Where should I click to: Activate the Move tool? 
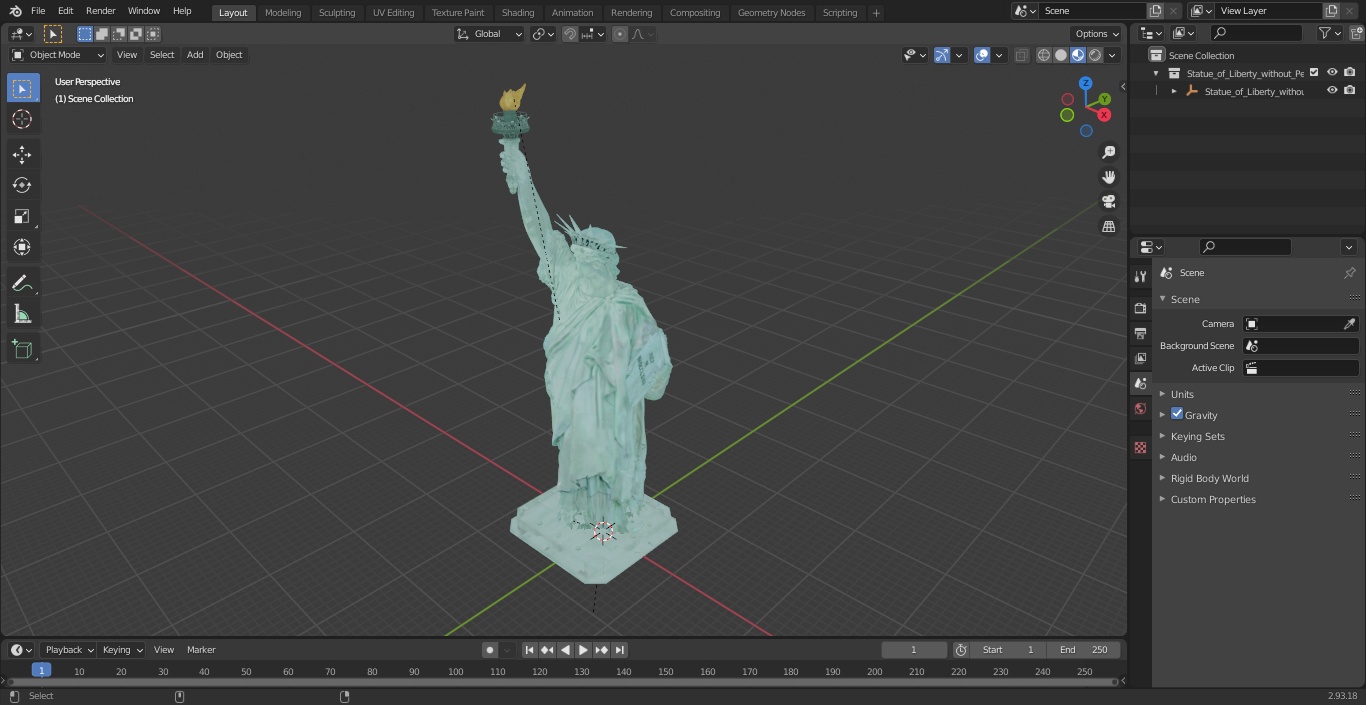pyautogui.click(x=22, y=154)
